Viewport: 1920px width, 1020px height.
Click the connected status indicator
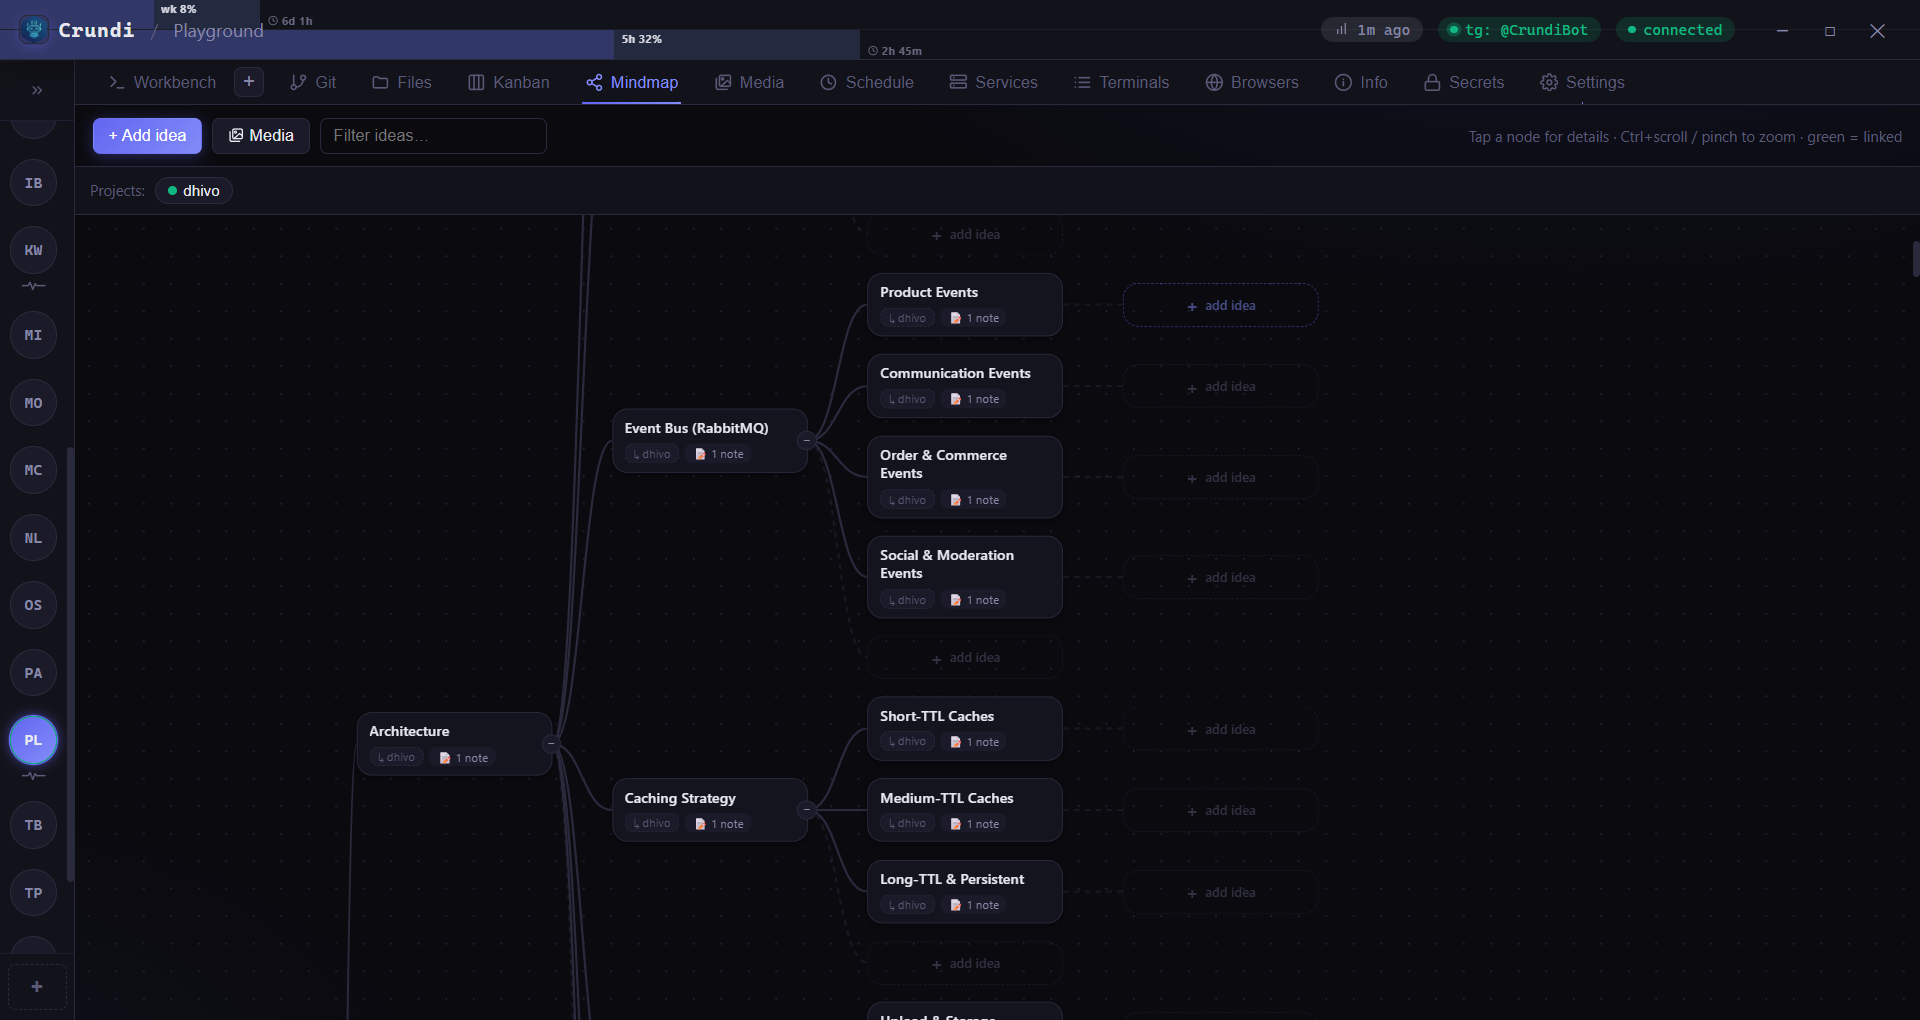[x=1675, y=30]
